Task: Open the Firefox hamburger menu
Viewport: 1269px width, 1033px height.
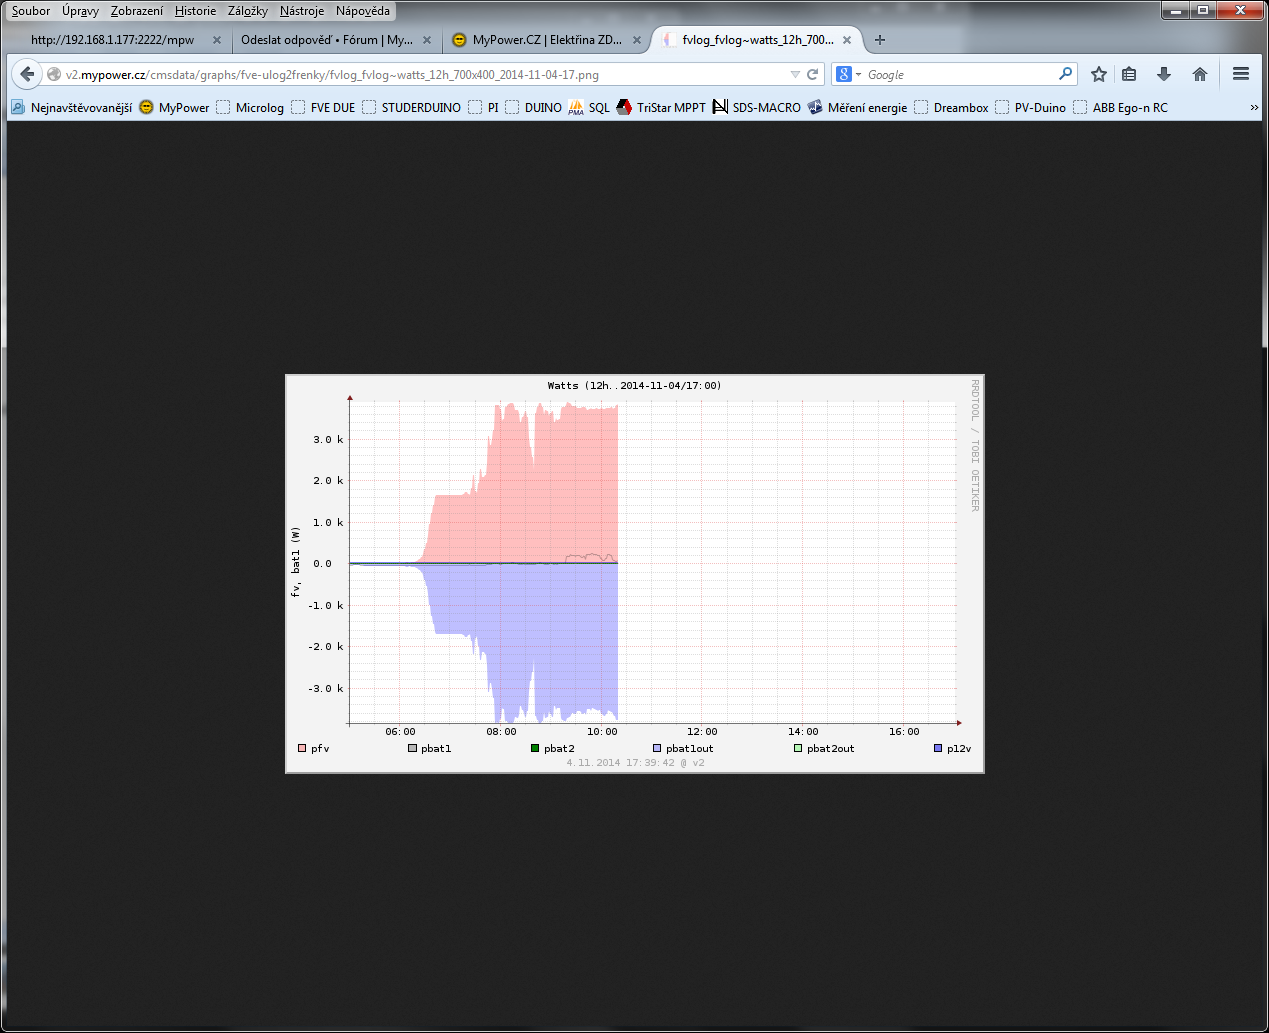Action: (x=1241, y=74)
